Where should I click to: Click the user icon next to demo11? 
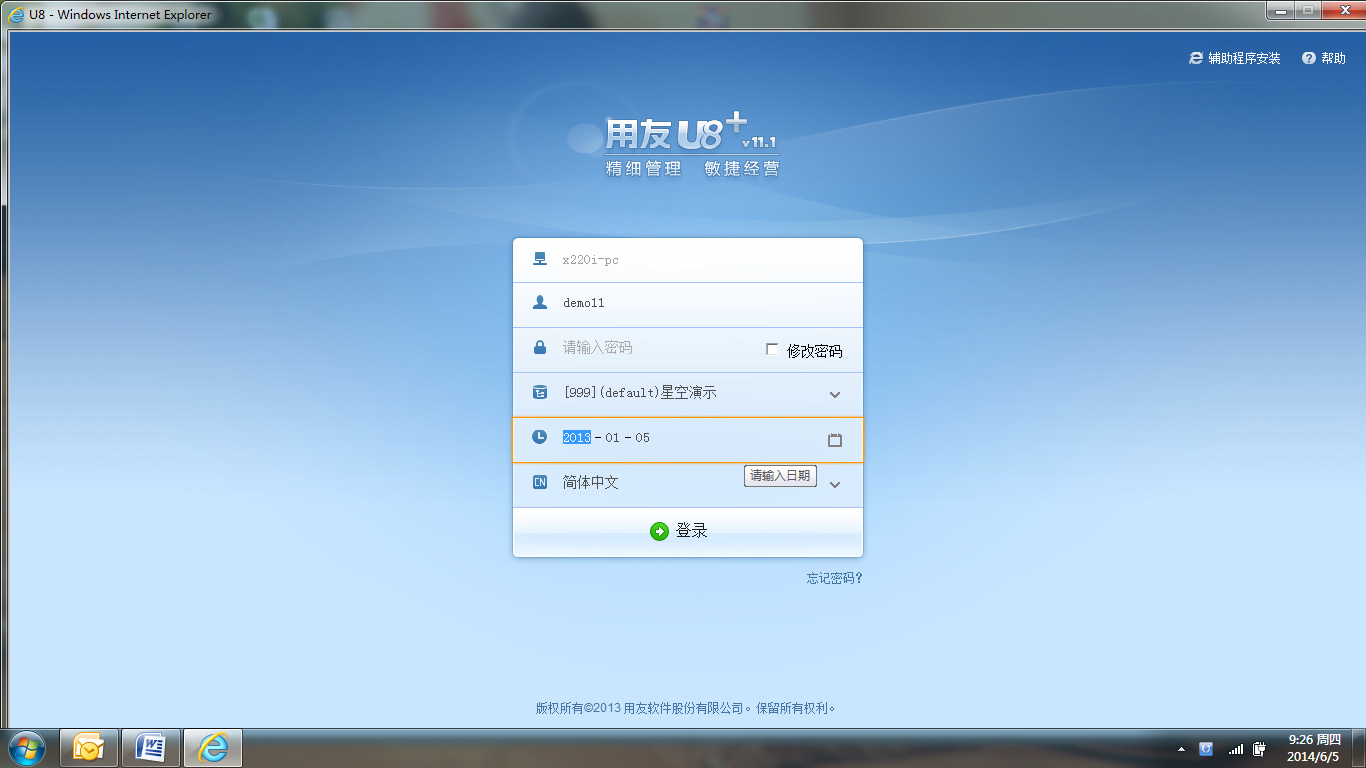[x=540, y=302]
